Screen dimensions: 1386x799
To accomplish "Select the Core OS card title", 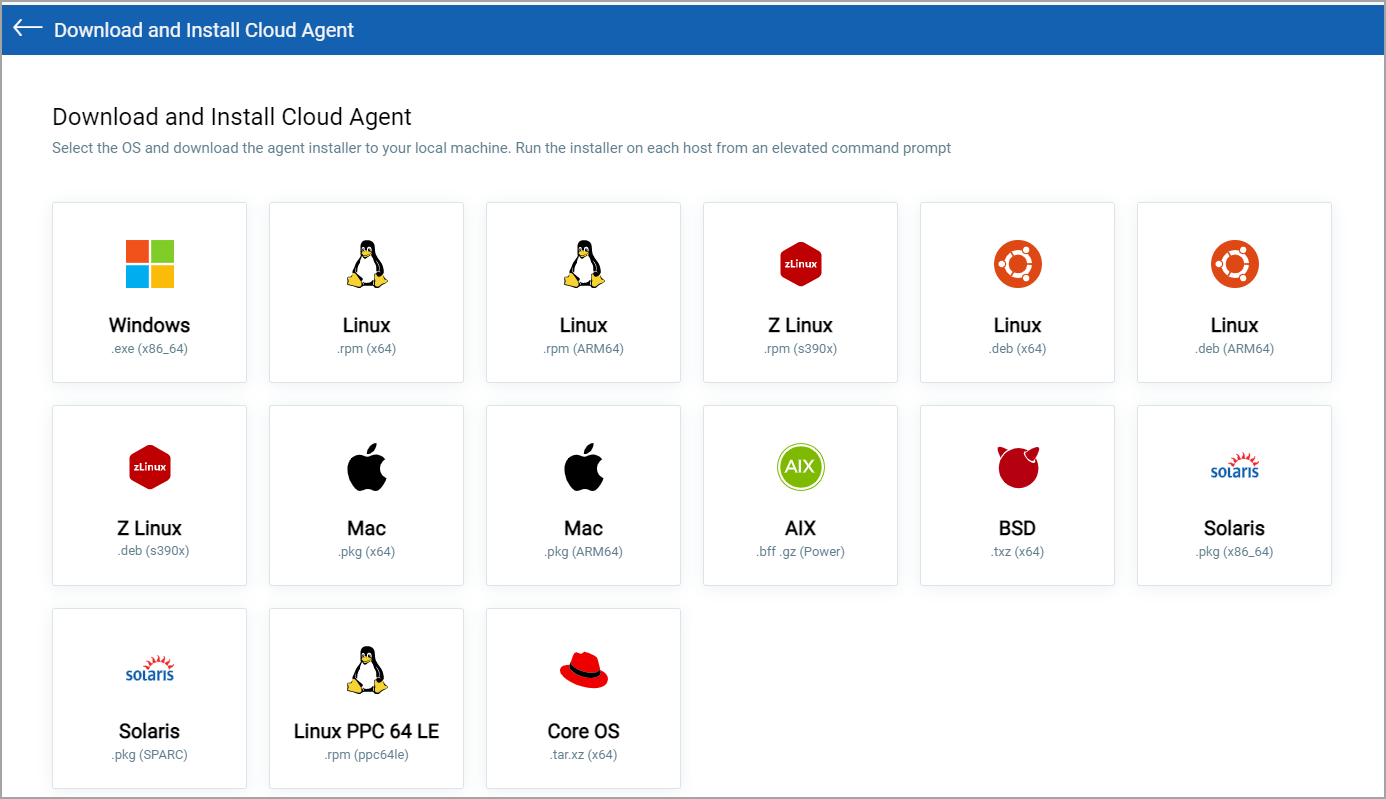I will pos(584,731).
